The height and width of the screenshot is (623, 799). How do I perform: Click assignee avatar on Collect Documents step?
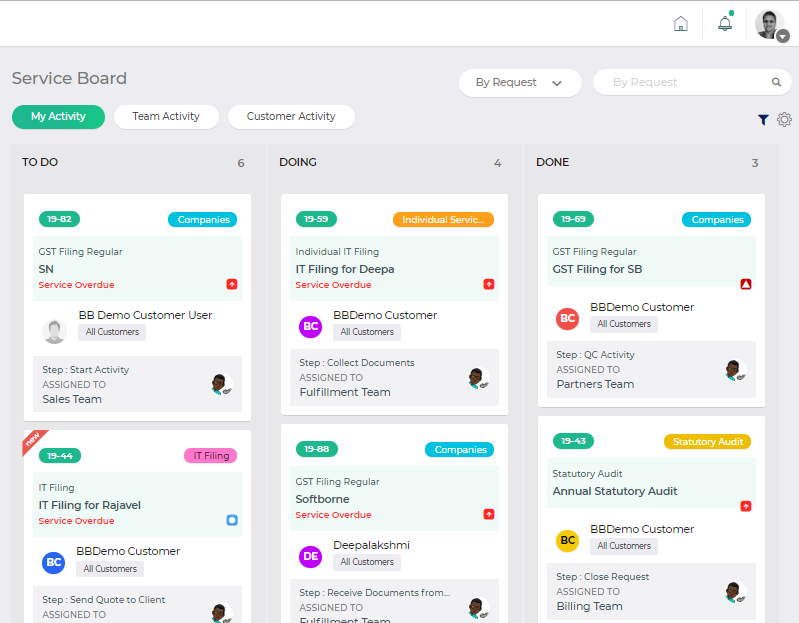478,378
